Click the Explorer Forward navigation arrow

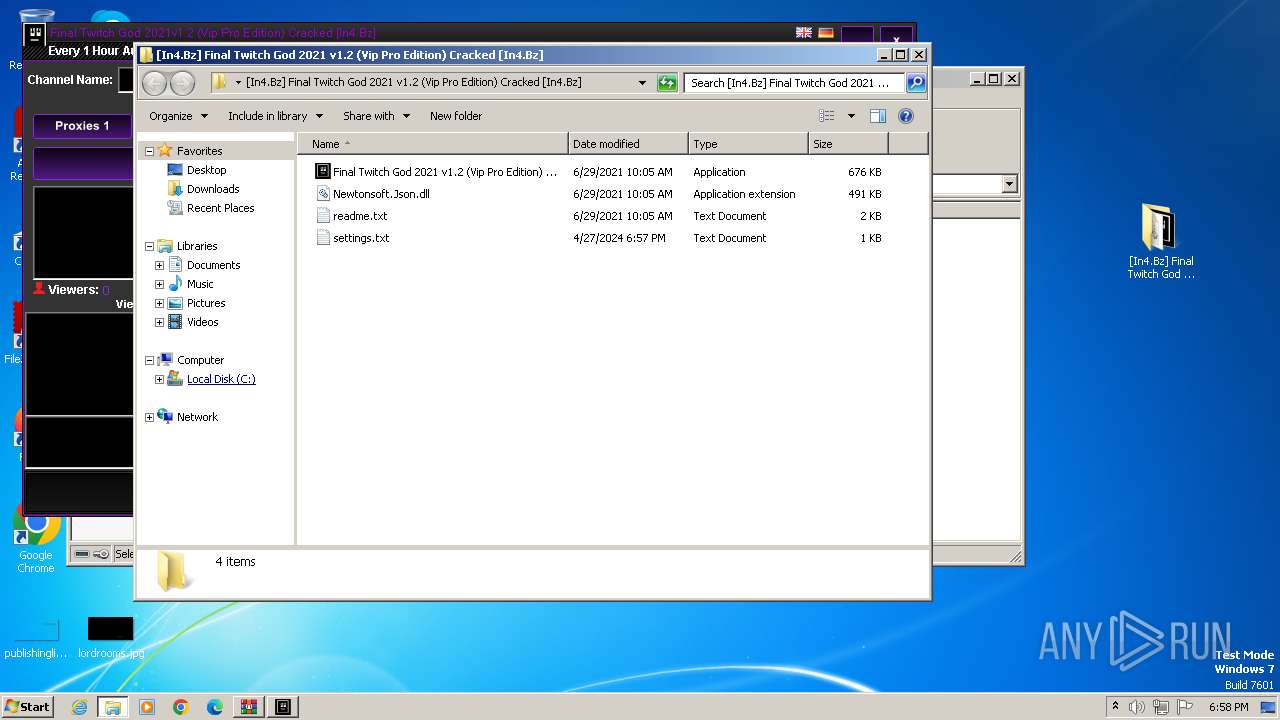click(183, 83)
